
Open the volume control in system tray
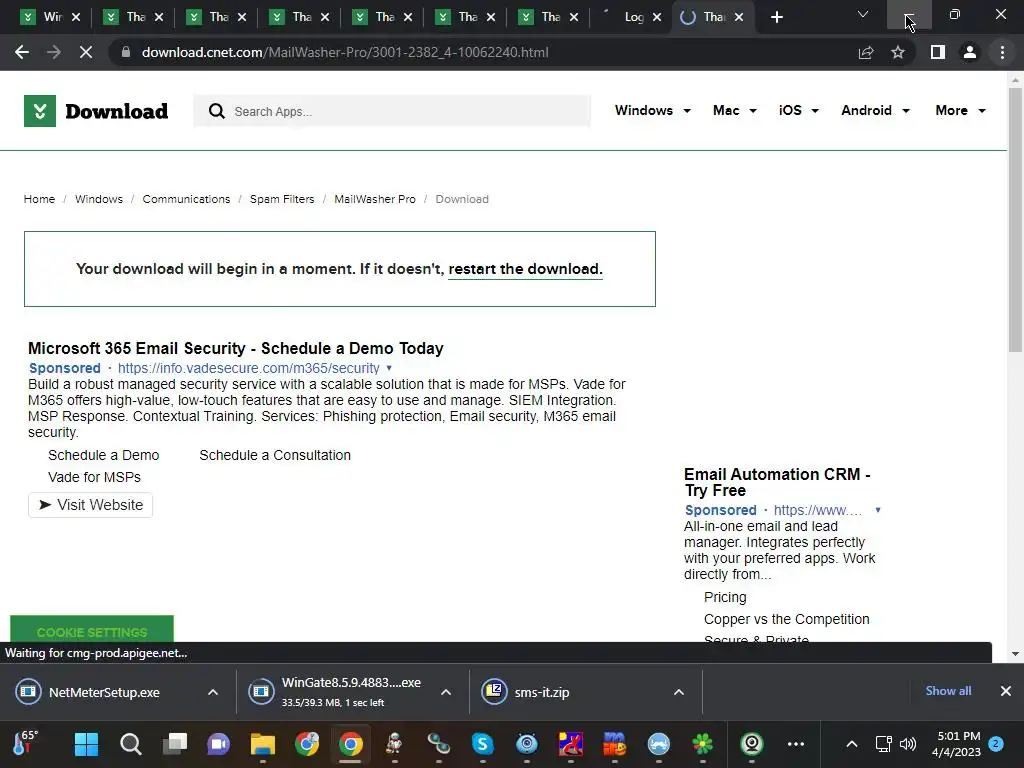(x=908, y=744)
